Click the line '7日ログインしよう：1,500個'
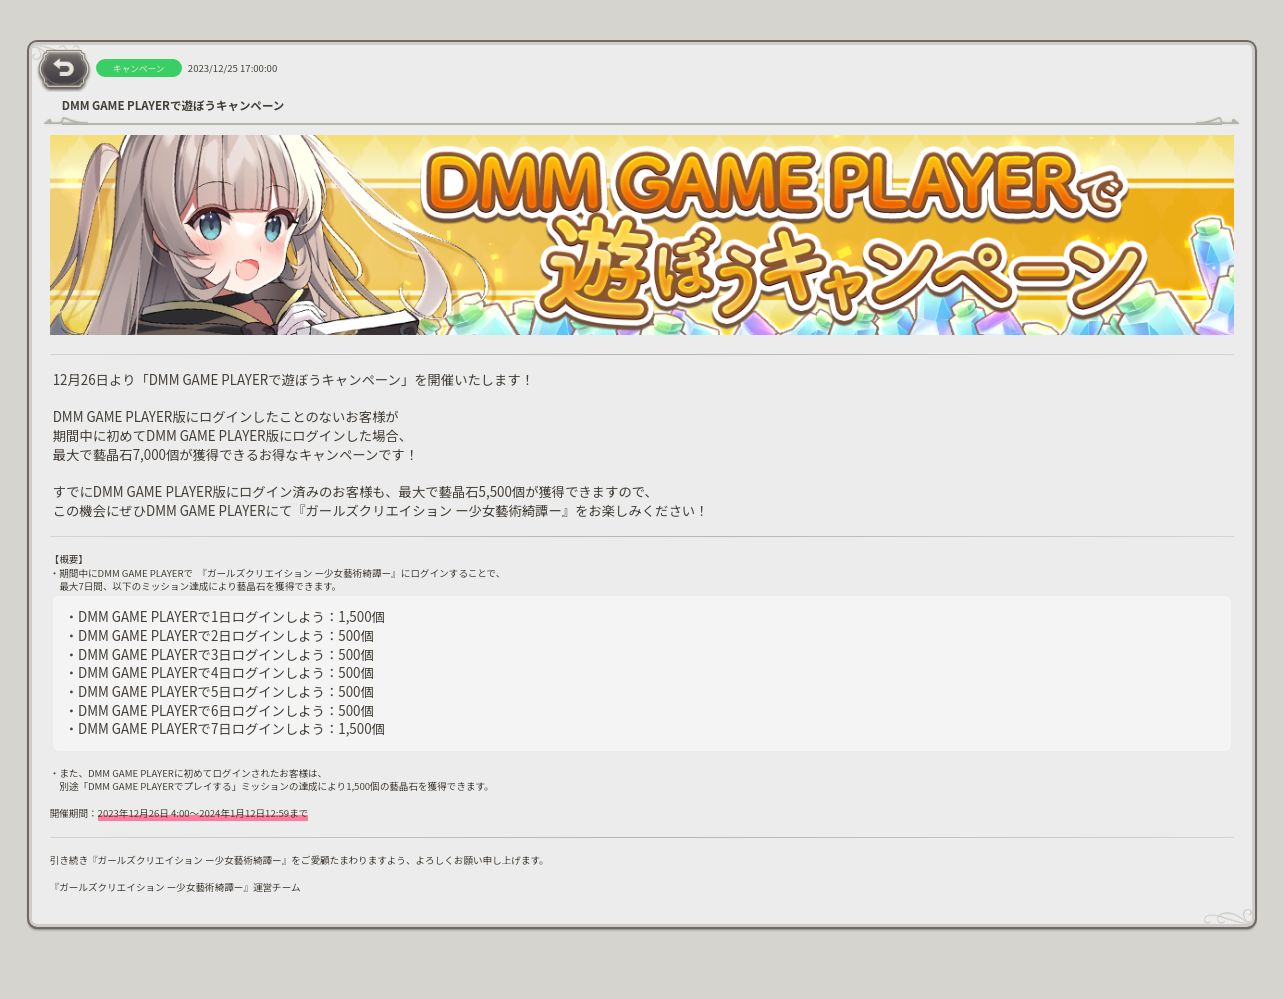The width and height of the screenshot is (1284, 999). coord(225,729)
